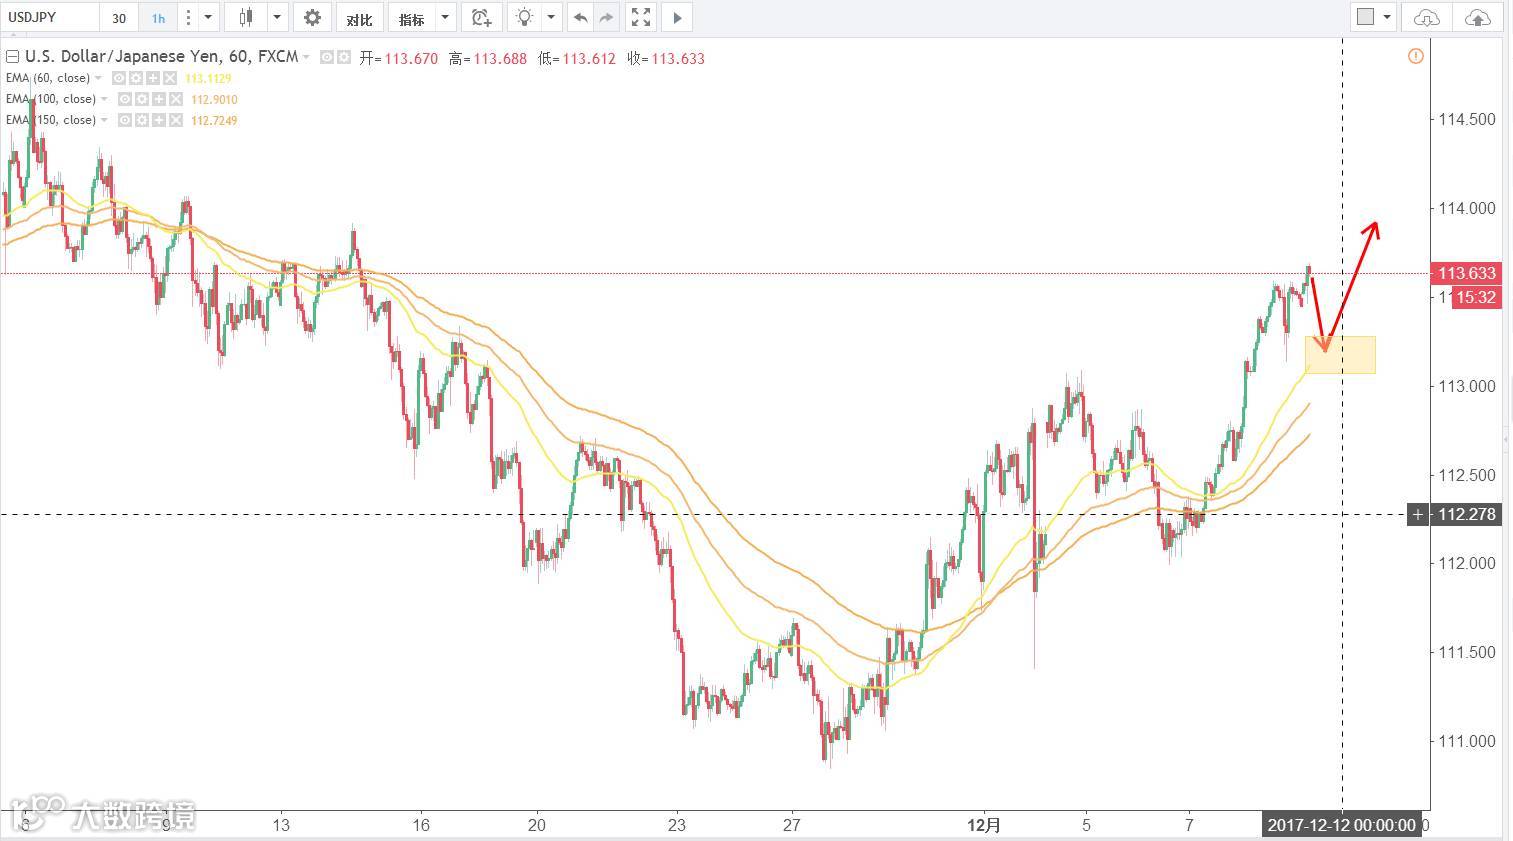Click the low price 113.612
The height and width of the screenshot is (841, 1513).
[589, 58]
